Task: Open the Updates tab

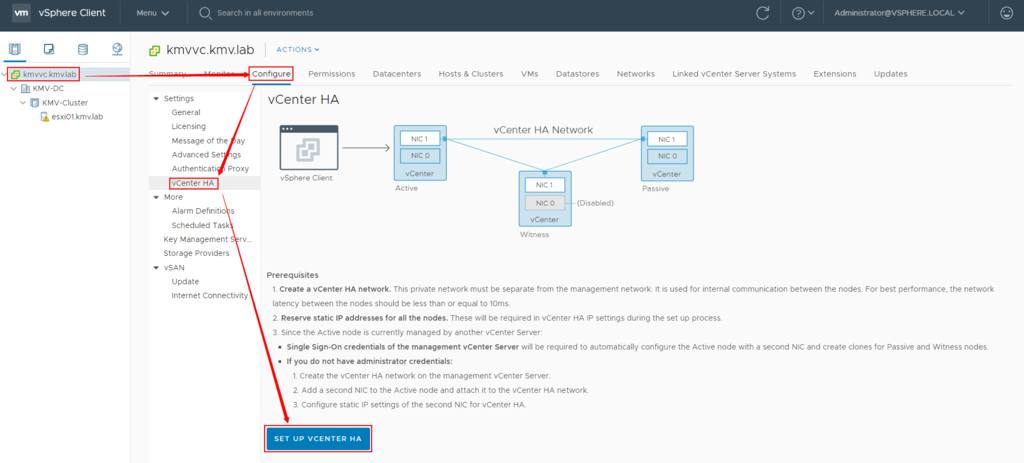Action: pyautogui.click(x=891, y=74)
